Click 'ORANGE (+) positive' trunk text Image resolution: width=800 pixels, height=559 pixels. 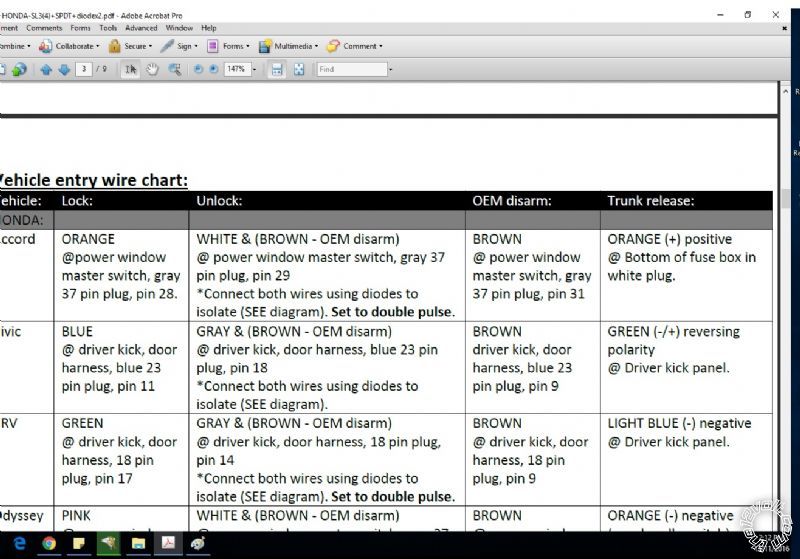tap(669, 239)
